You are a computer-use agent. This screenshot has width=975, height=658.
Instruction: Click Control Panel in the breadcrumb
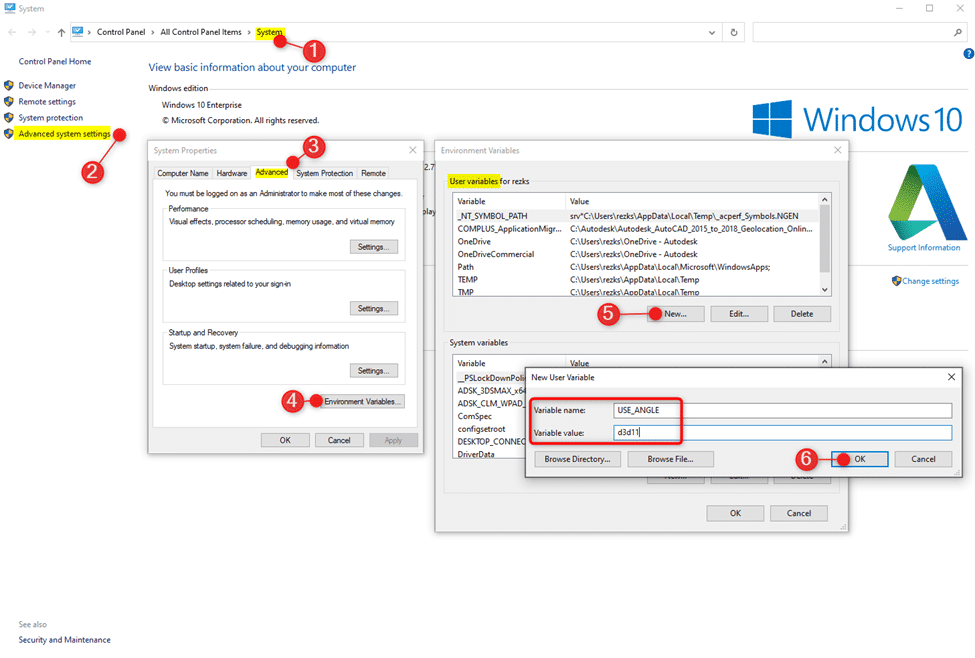coord(121,32)
